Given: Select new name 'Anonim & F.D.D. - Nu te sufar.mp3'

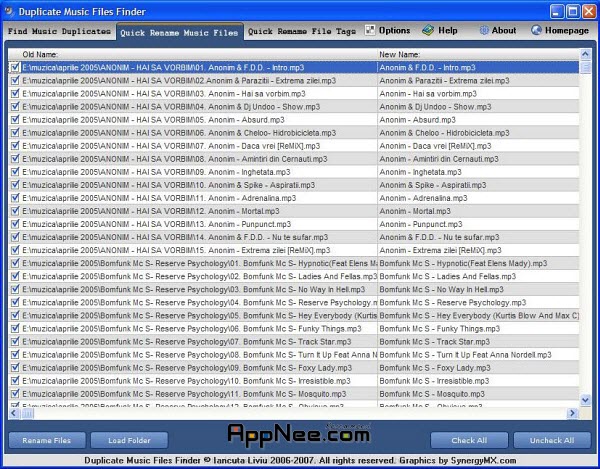Looking at the screenshot, I should 439,237.
